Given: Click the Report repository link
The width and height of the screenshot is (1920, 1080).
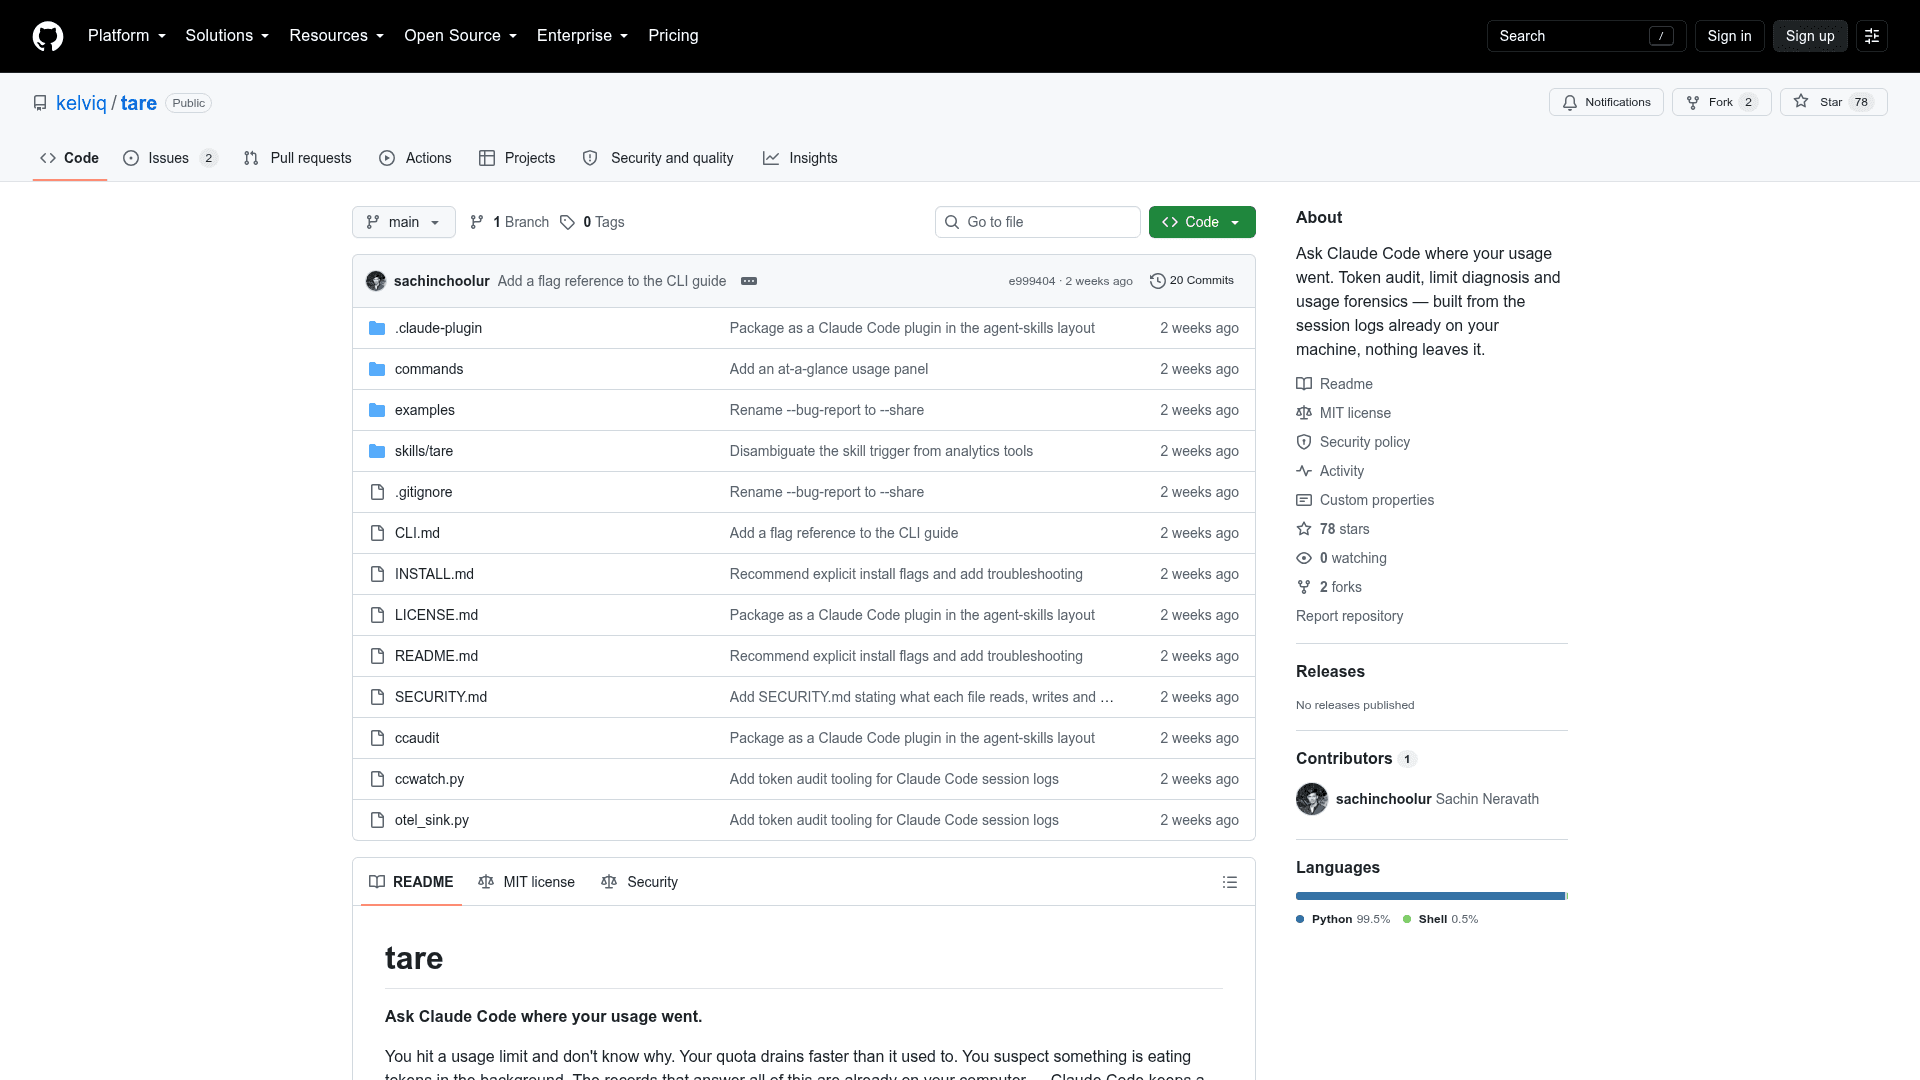Looking at the screenshot, I should (1349, 616).
